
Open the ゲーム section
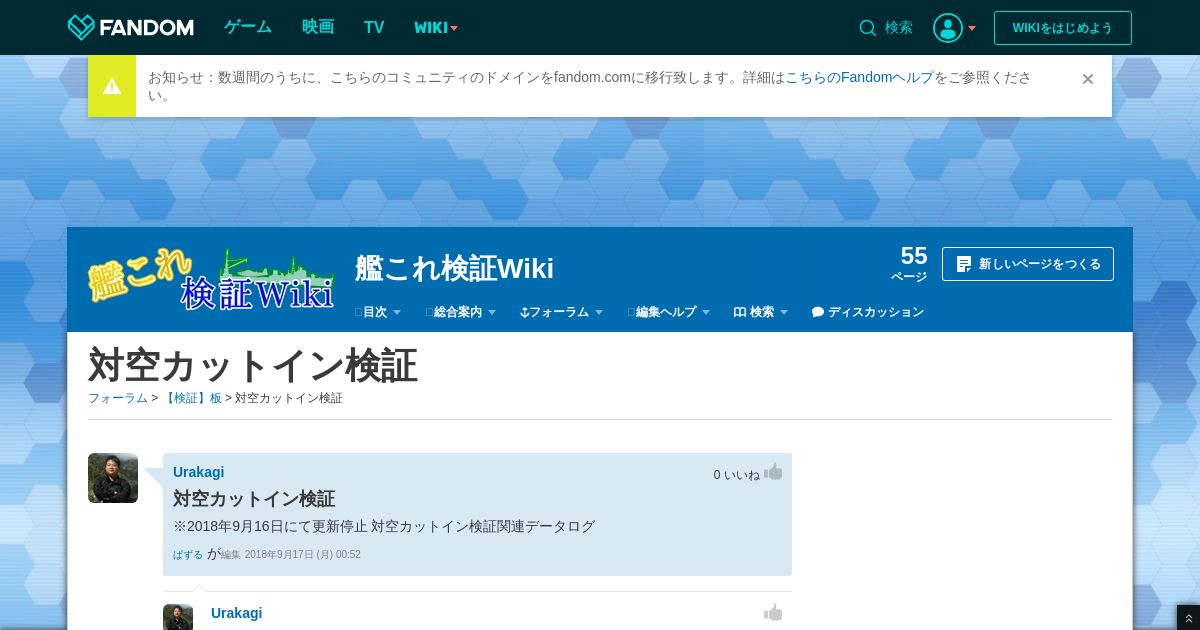248,27
